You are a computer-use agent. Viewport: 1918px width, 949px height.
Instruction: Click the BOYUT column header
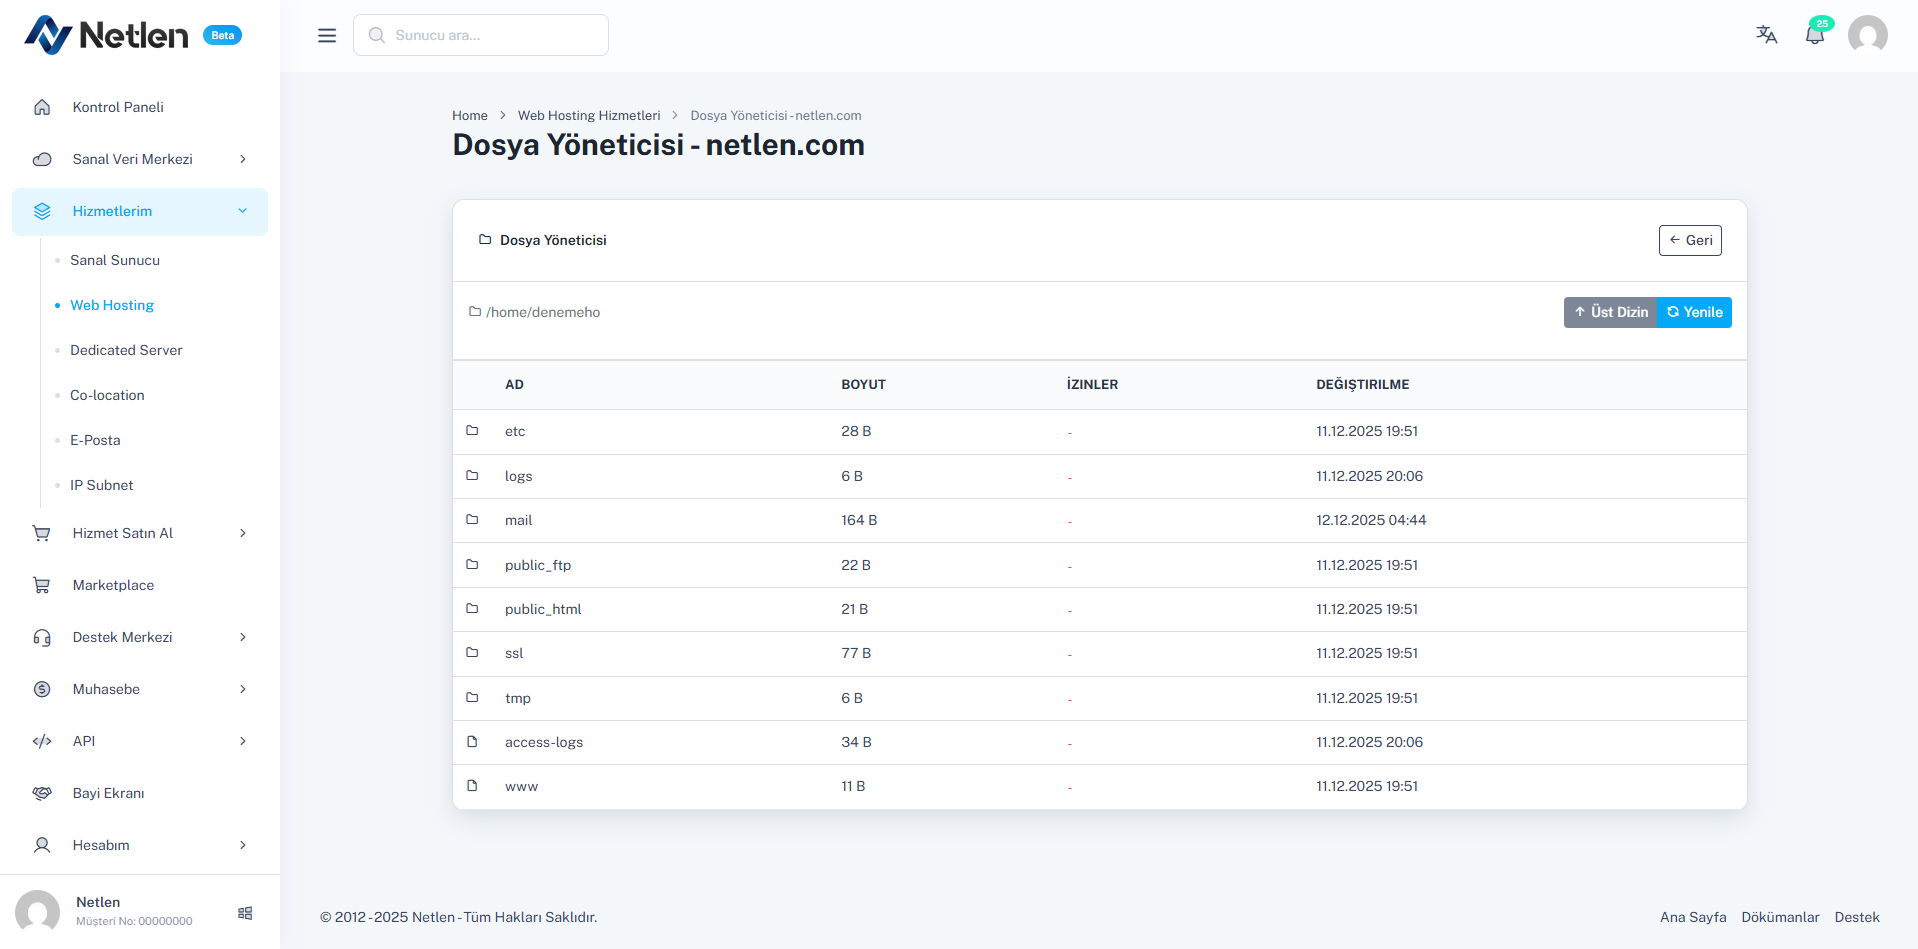tap(863, 384)
